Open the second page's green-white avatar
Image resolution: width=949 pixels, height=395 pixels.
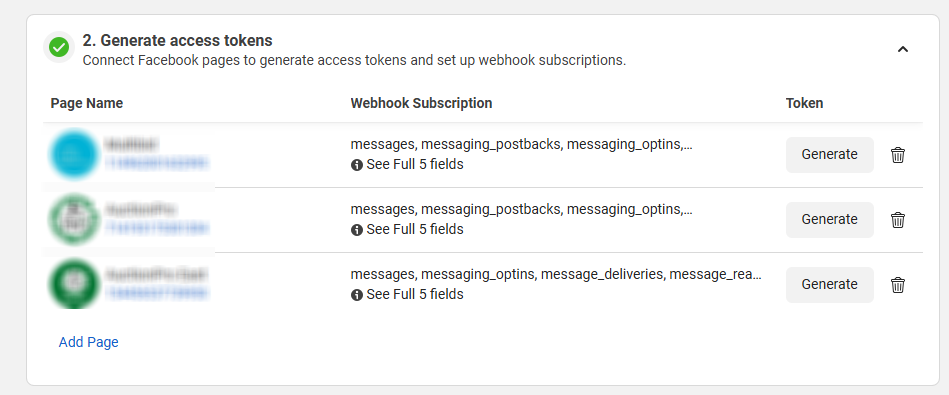pyautogui.click(x=73, y=219)
